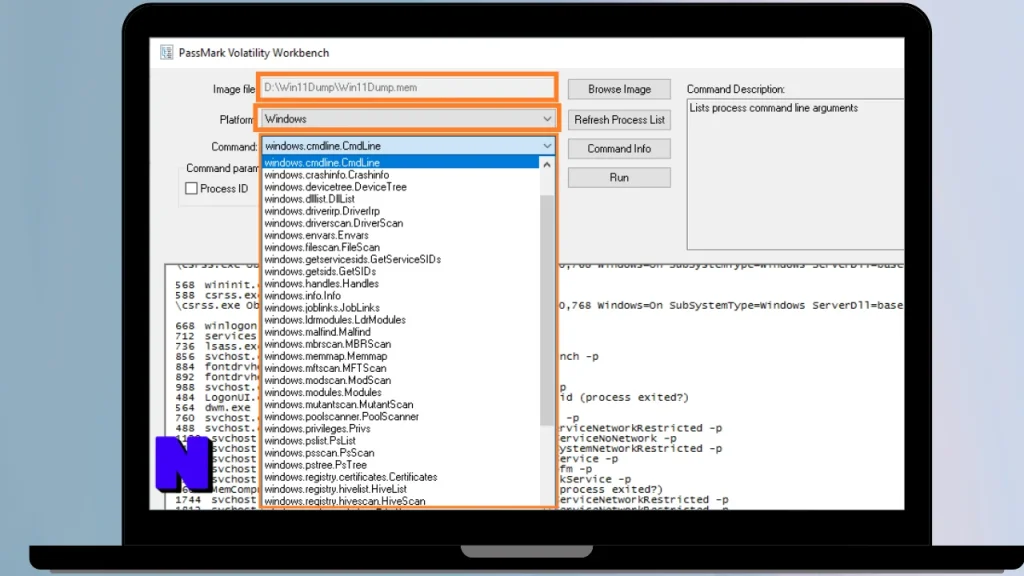This screenshot has height=576, width=1024.
Task: Select windows.handles.Handles
Action: 401,283
